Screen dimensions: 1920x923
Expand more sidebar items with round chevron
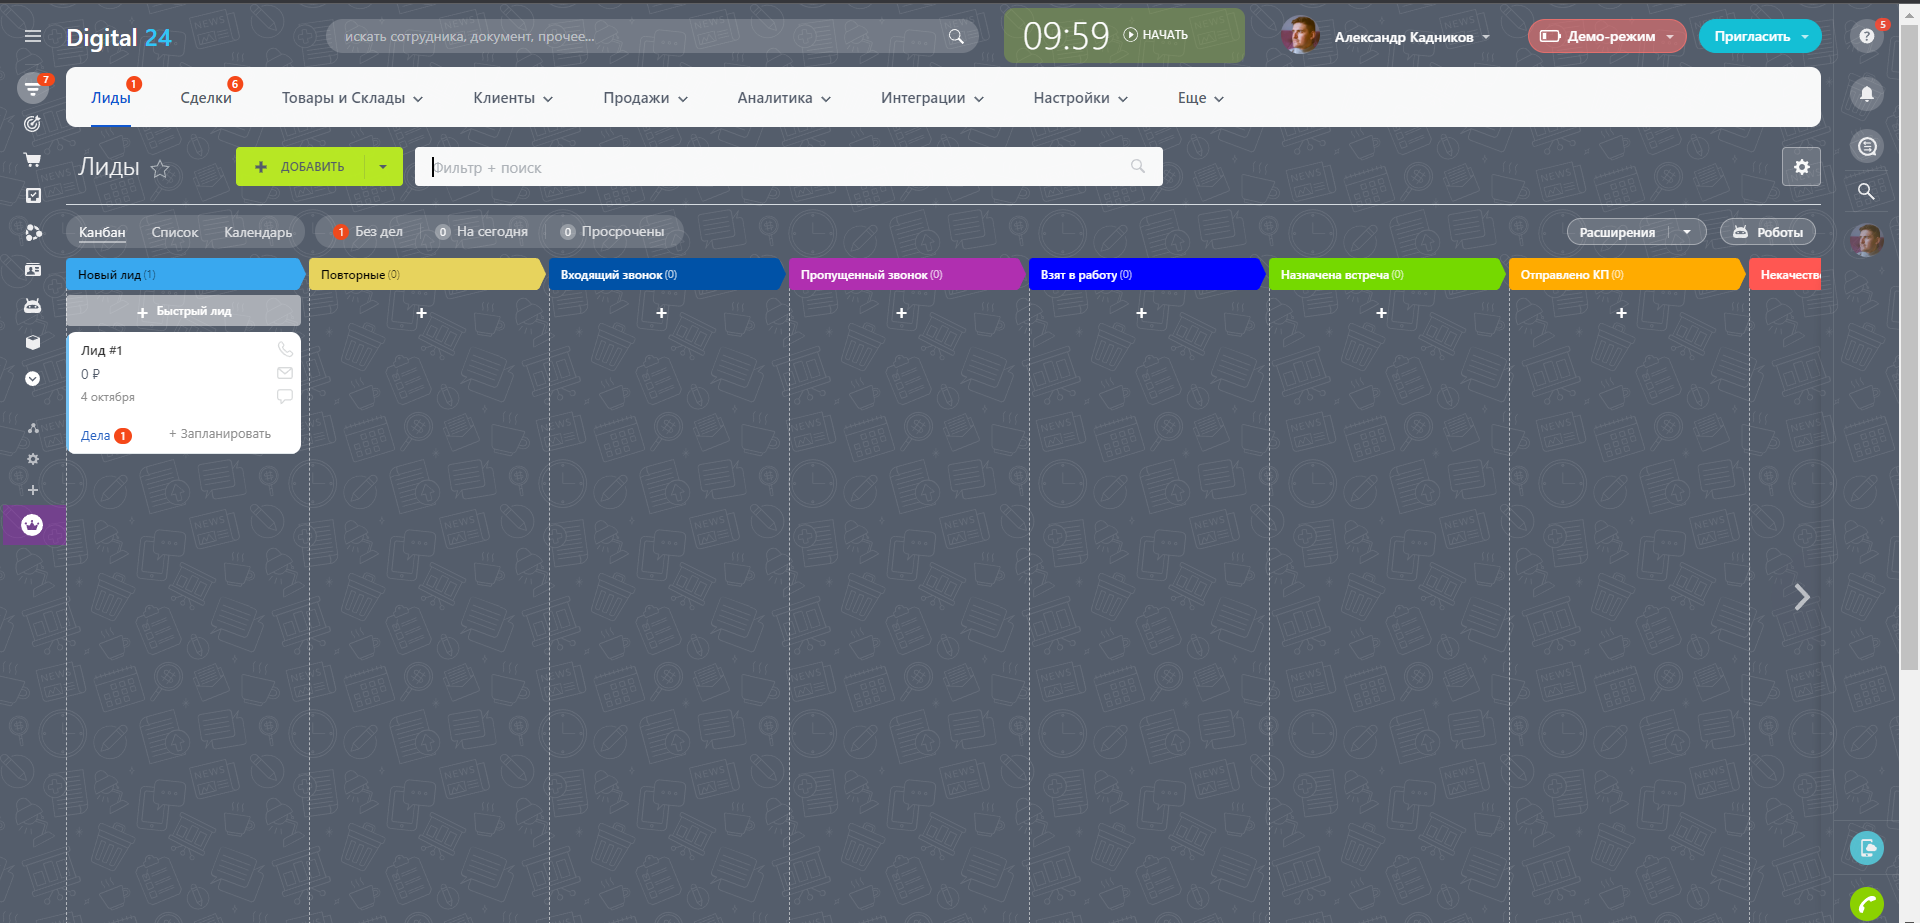33,379
